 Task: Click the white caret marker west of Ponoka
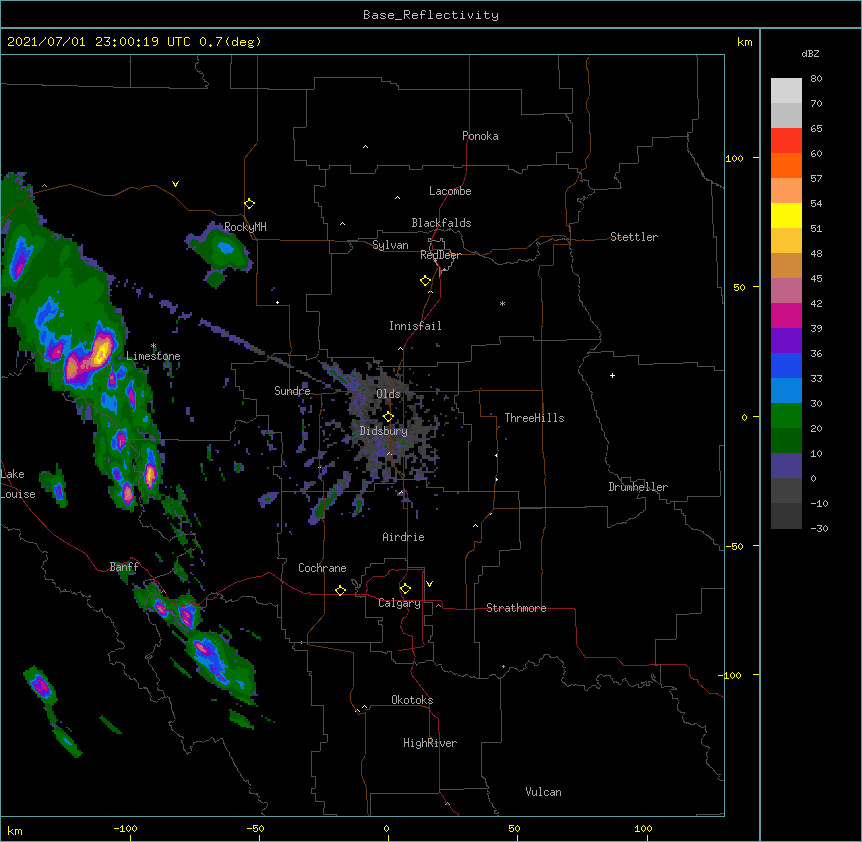(x=366, y=147)
